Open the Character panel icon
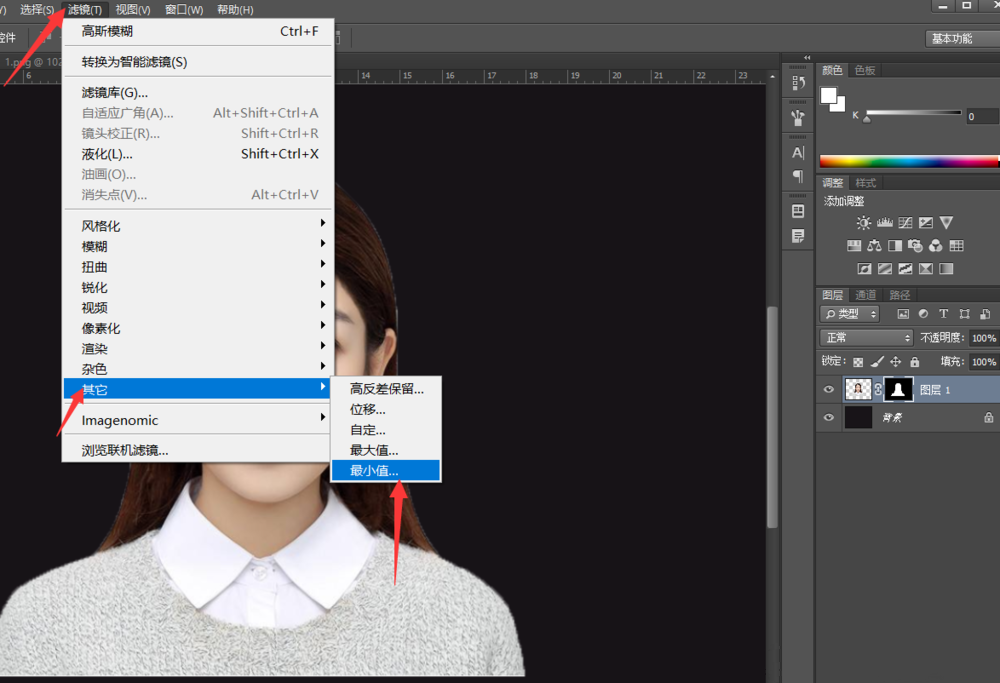This screenshot has width=1000, height=683. click(798, 153)
